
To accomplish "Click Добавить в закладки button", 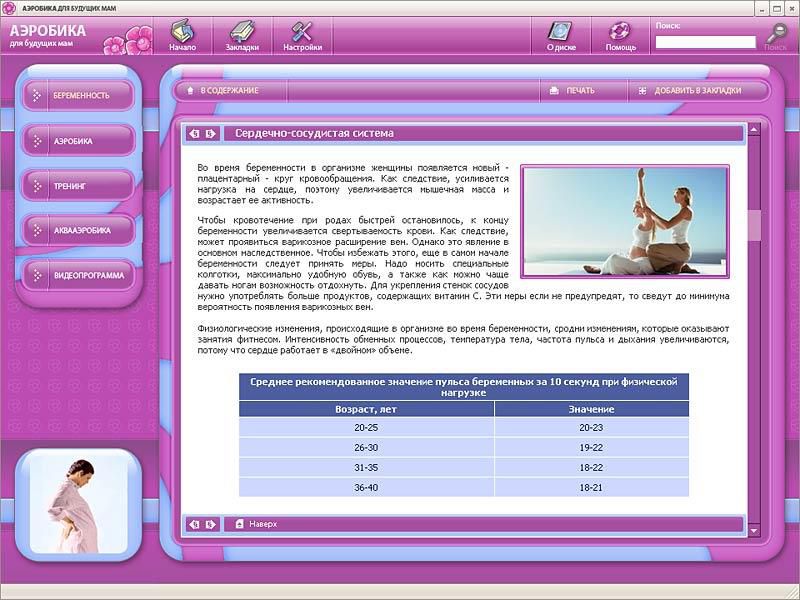I will tap(690, 91).
